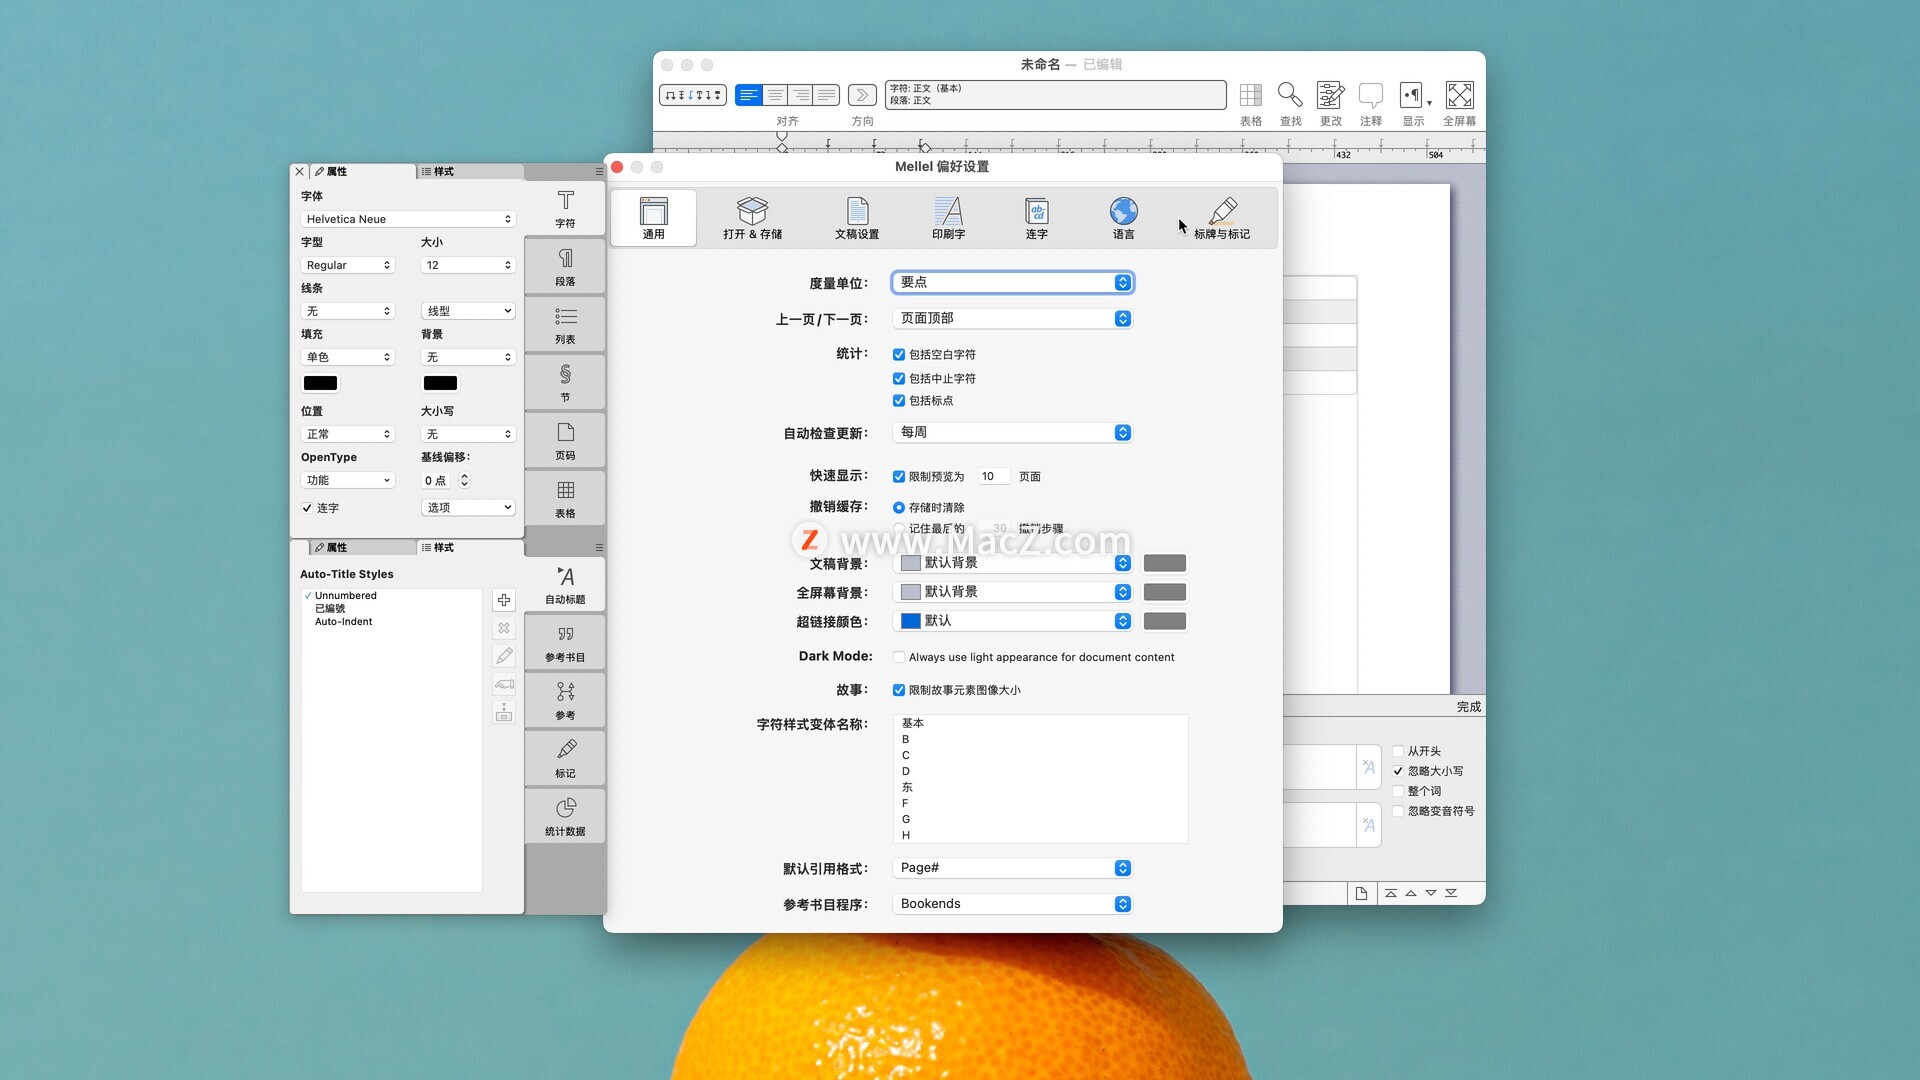
Task: Open the 打开 & 存储 preferences tab
Action: (752, 218)
